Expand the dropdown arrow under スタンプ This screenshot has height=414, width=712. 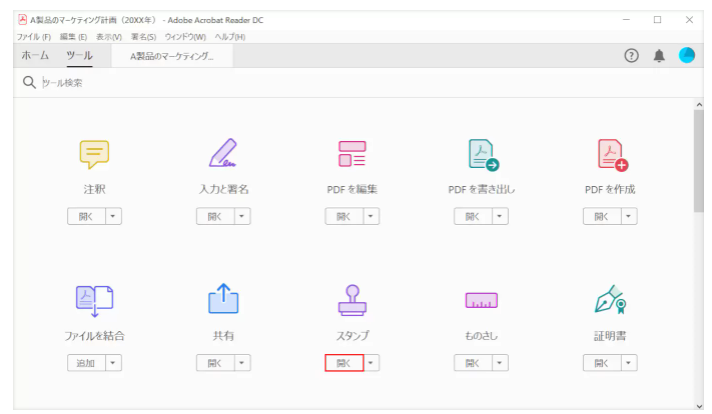[372, 363]
